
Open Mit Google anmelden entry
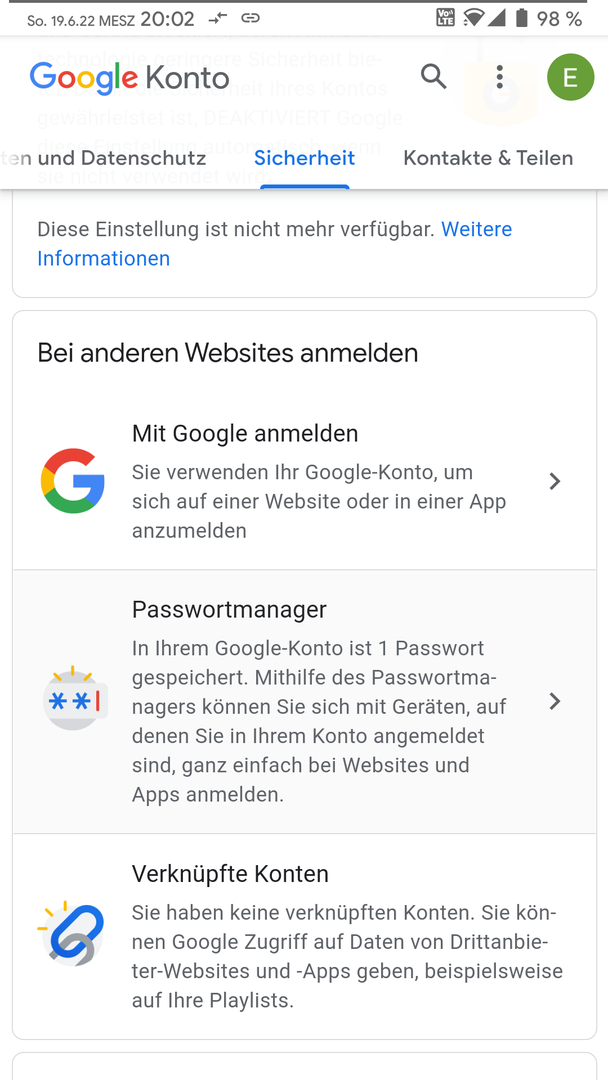coord(304,481)
